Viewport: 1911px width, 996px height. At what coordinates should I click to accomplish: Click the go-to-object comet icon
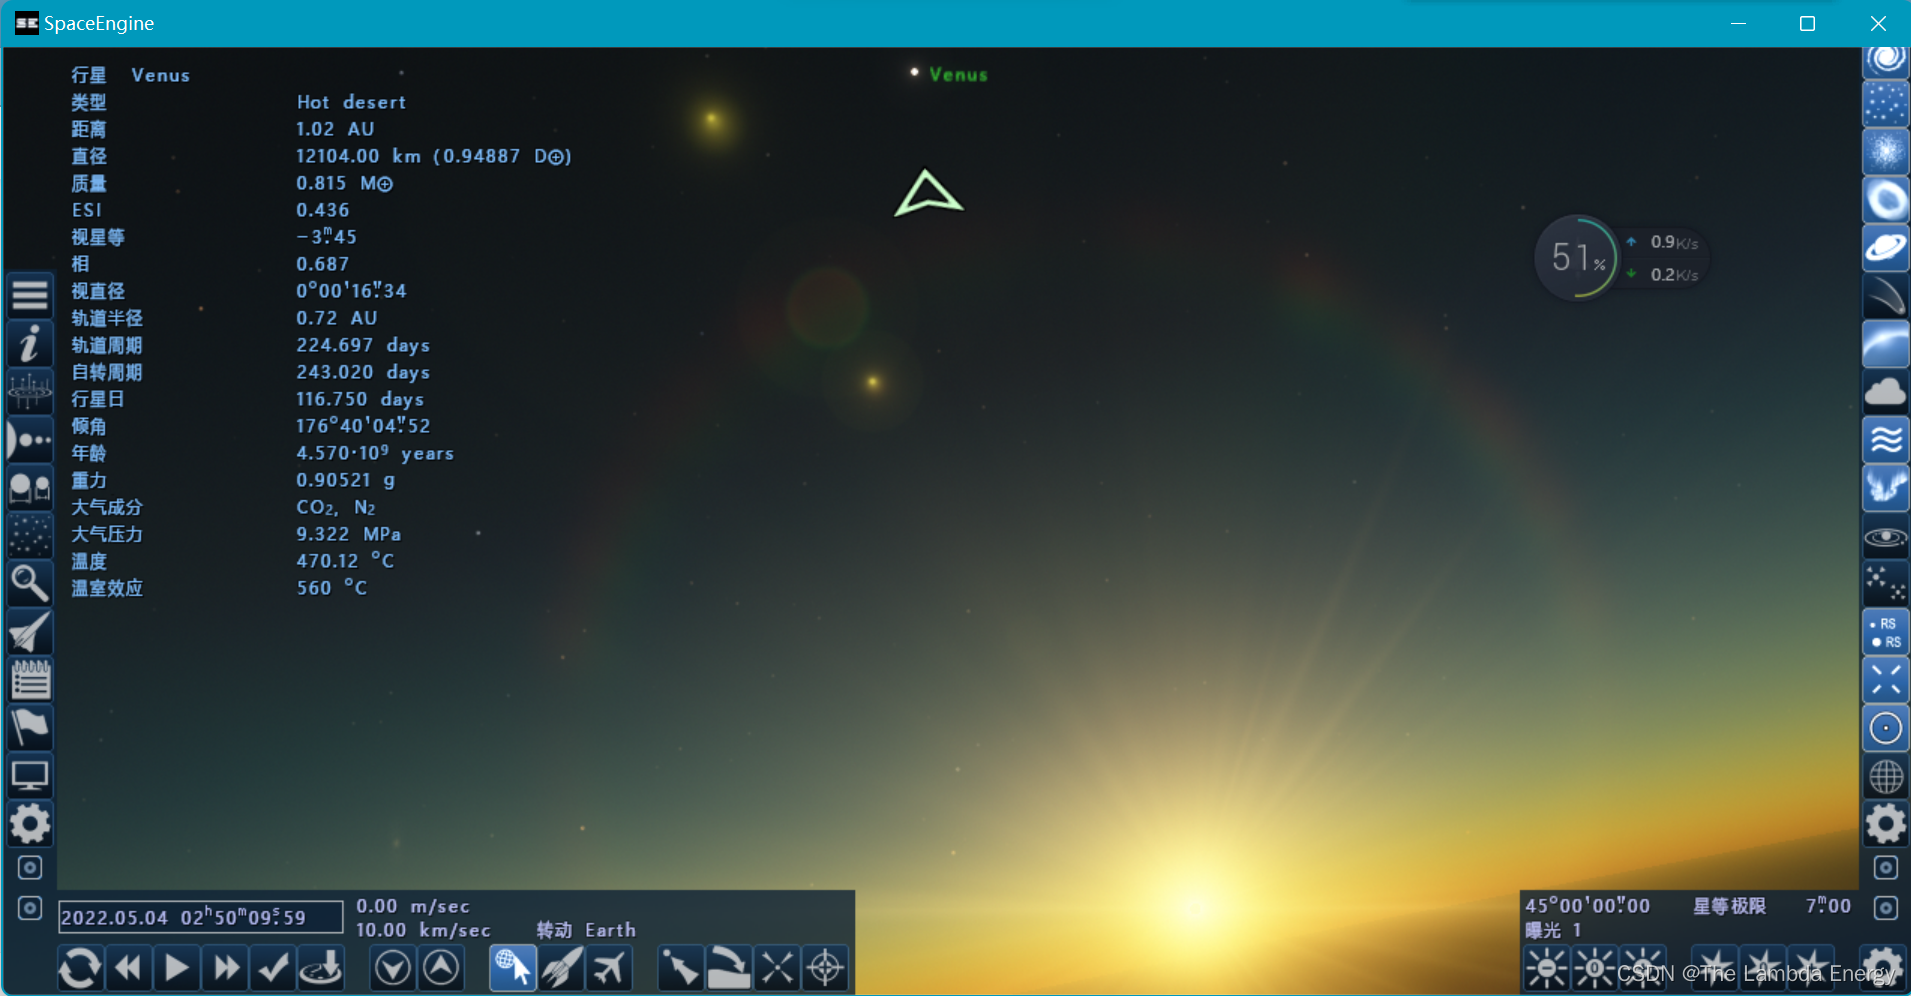[681, 968]
